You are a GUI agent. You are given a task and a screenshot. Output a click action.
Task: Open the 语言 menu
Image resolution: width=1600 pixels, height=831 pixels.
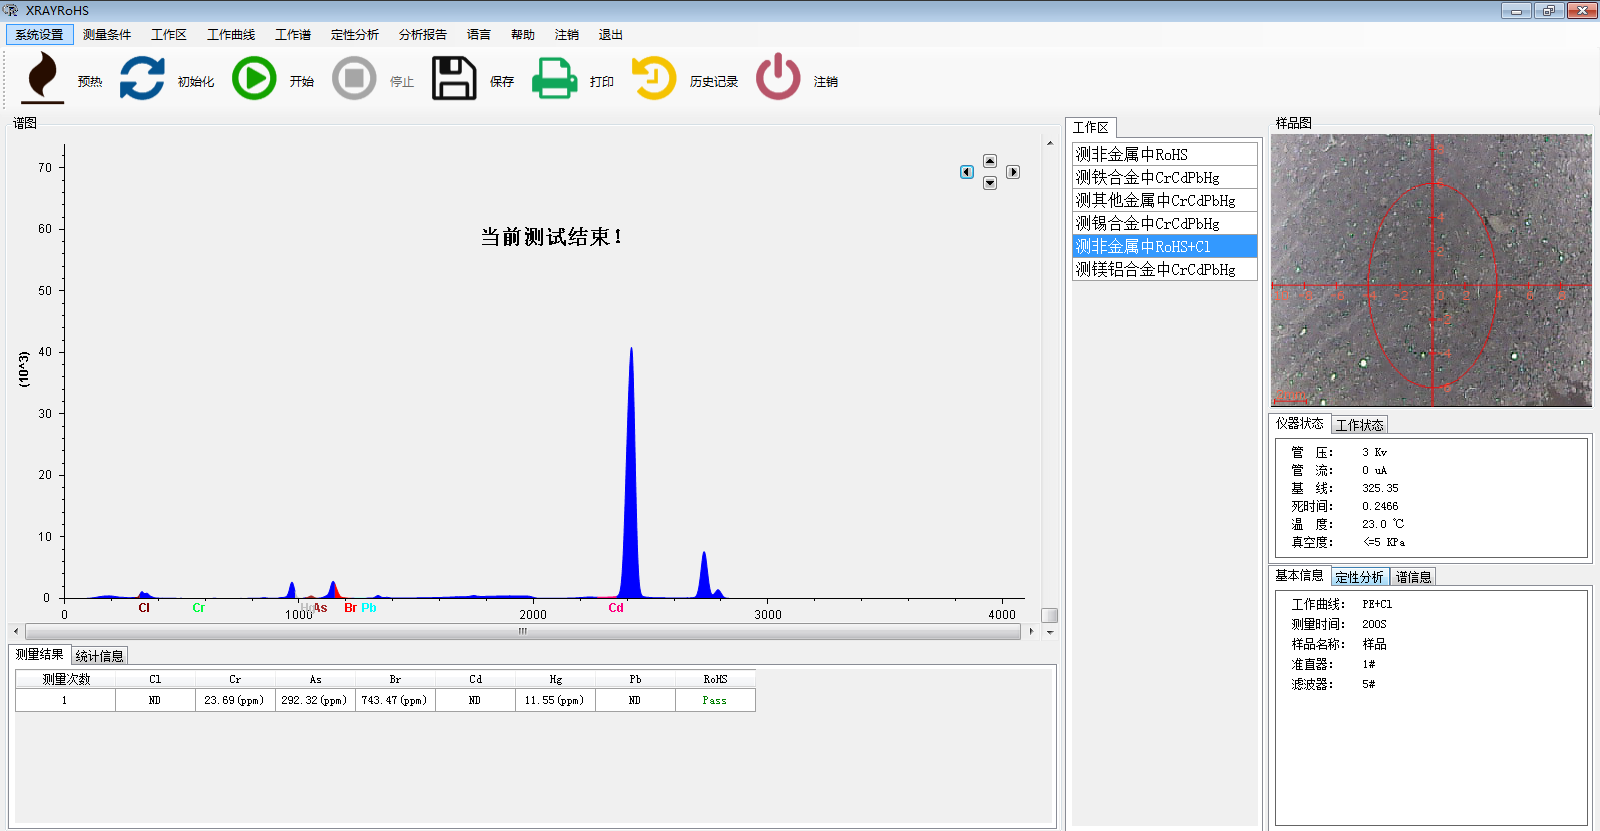pos(479,34)
